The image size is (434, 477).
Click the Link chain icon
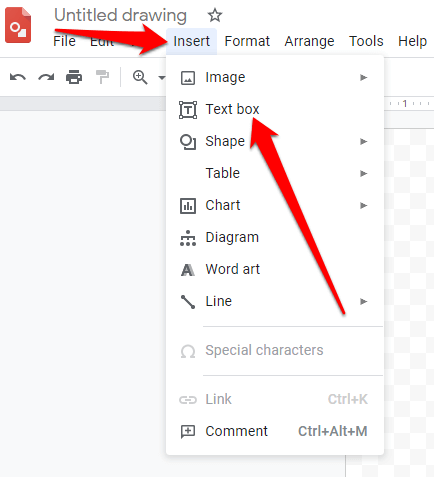click(188, 399)
